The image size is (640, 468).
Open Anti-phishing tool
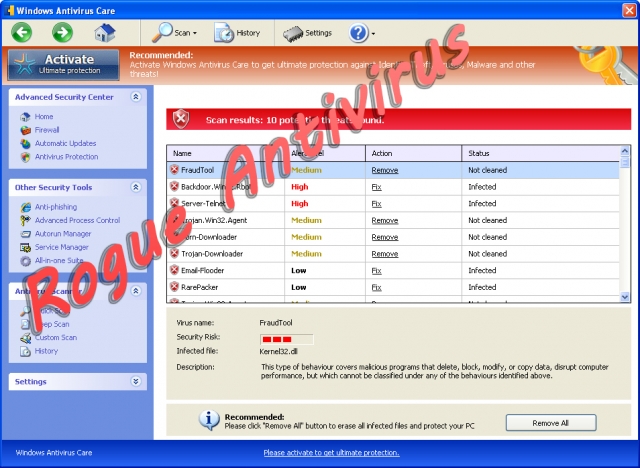[x=56, y=207]
